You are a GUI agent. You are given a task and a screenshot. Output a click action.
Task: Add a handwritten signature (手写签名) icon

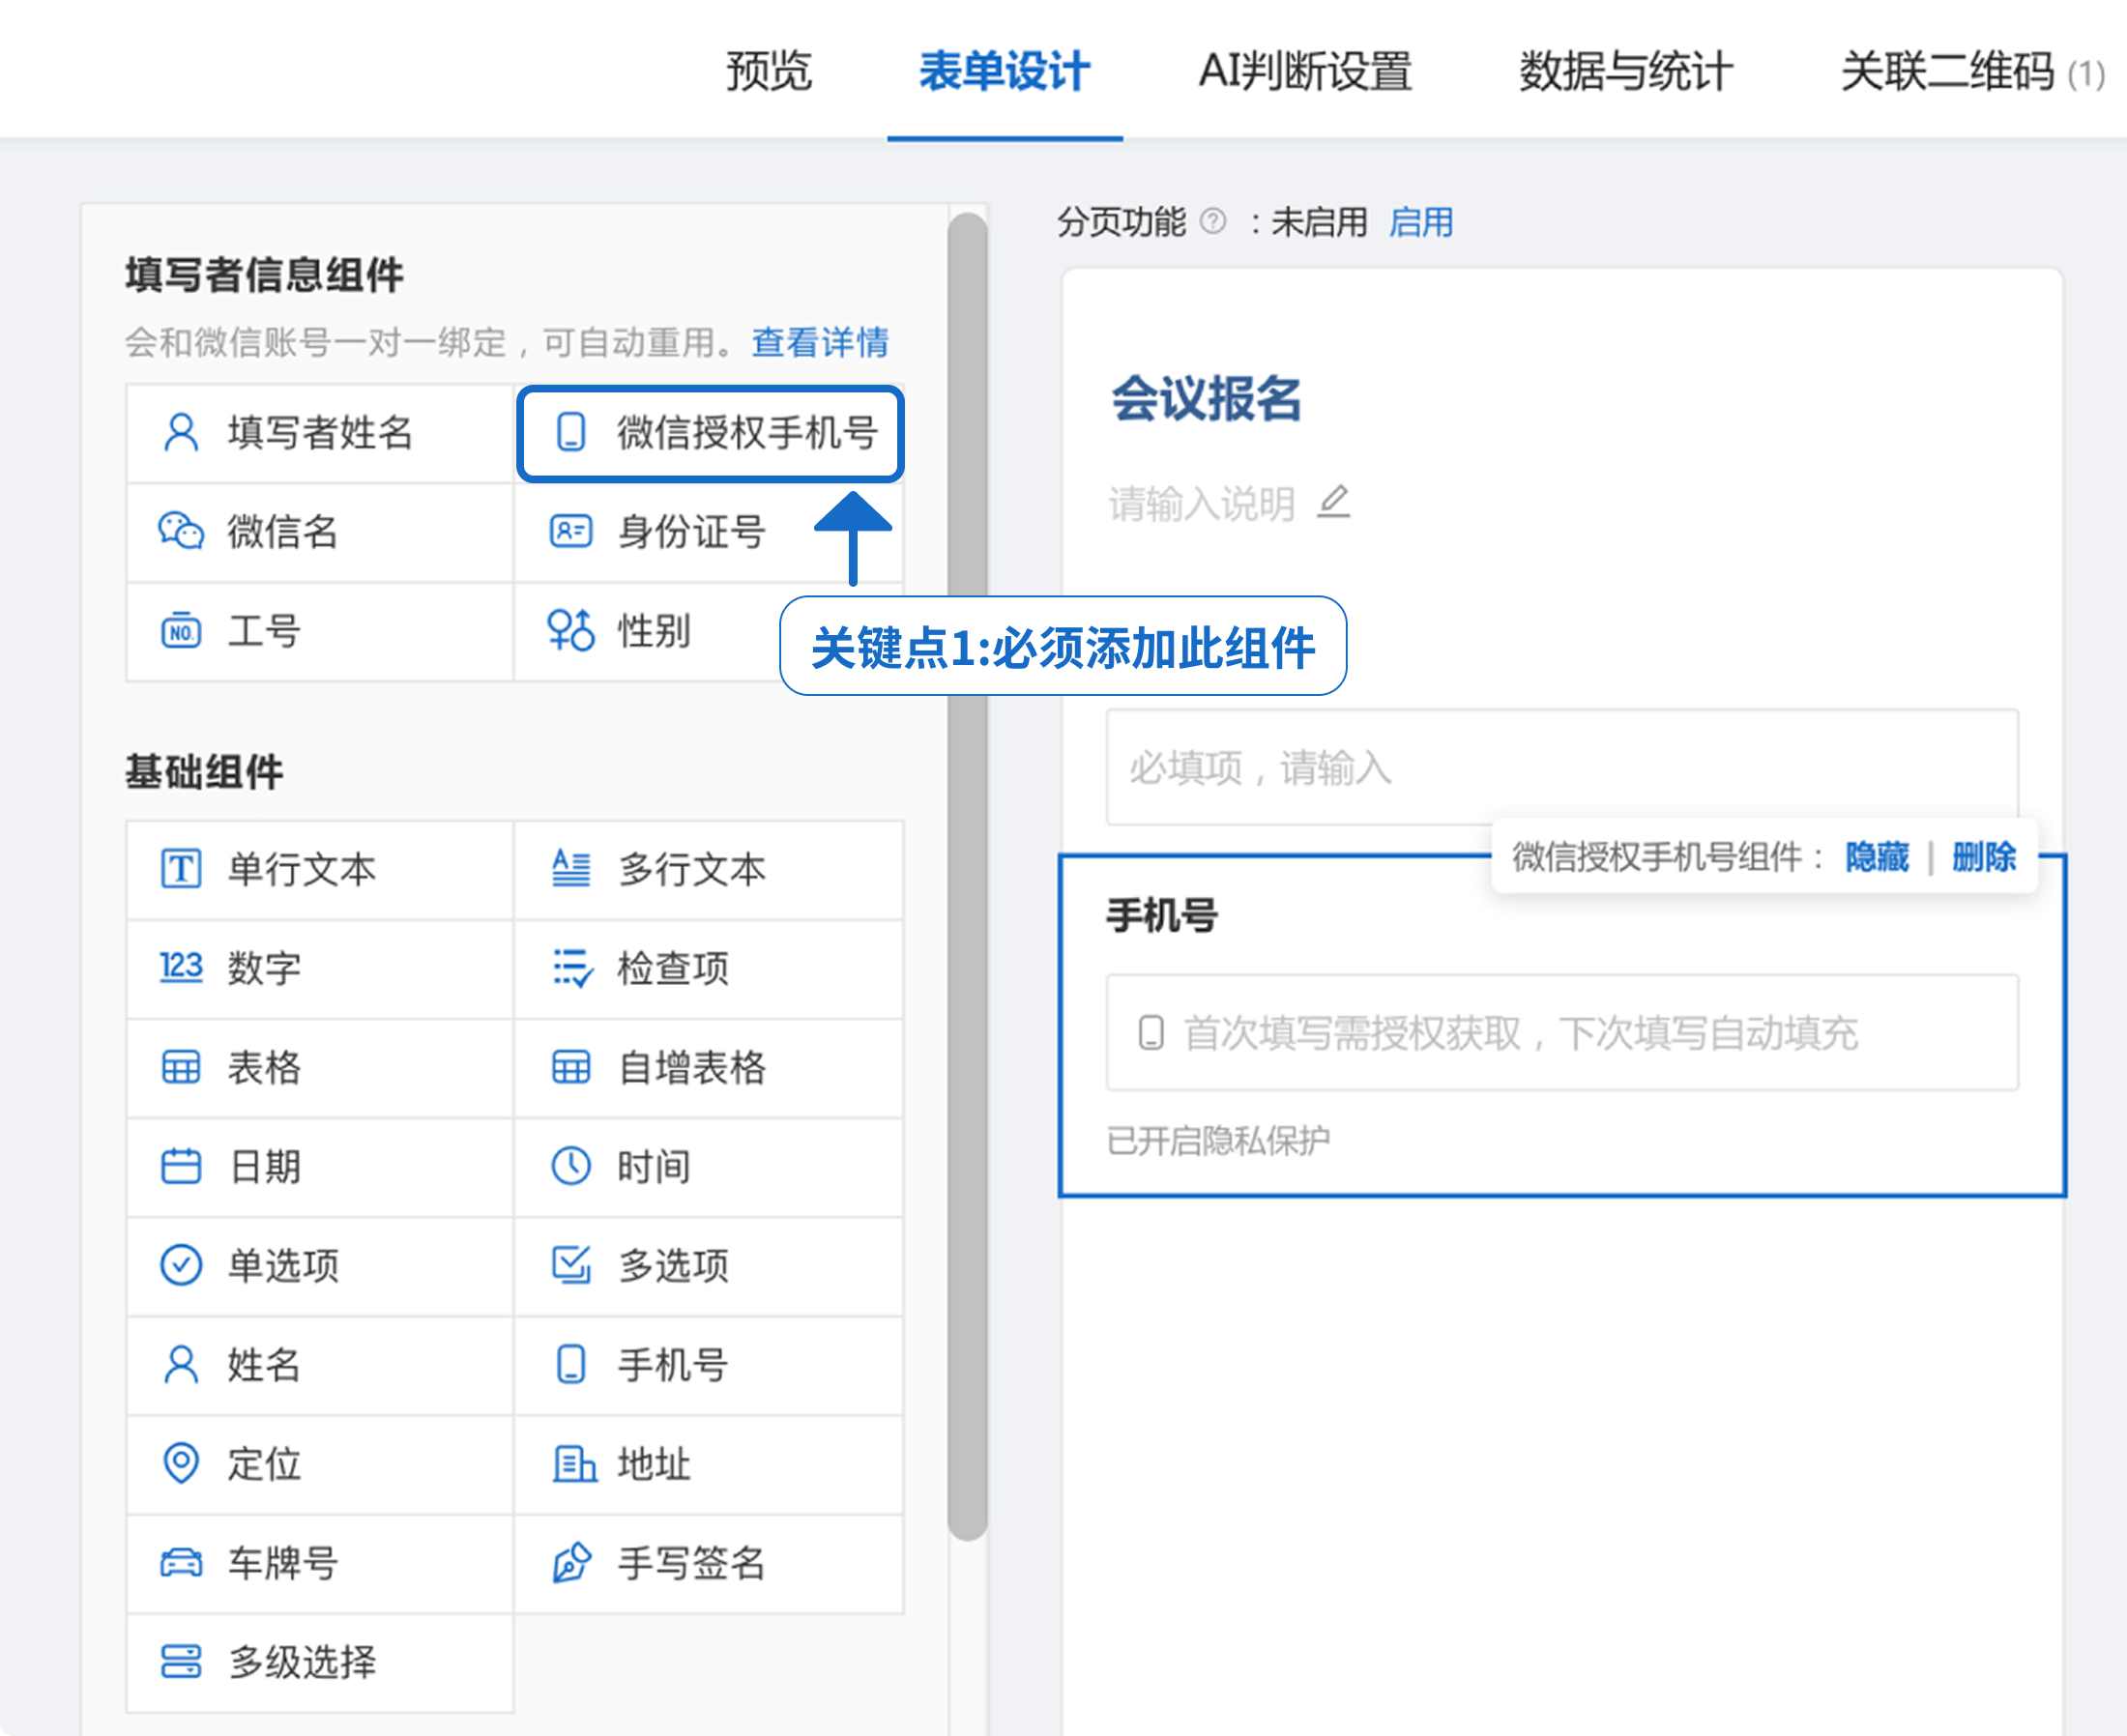coord(571,1563)
